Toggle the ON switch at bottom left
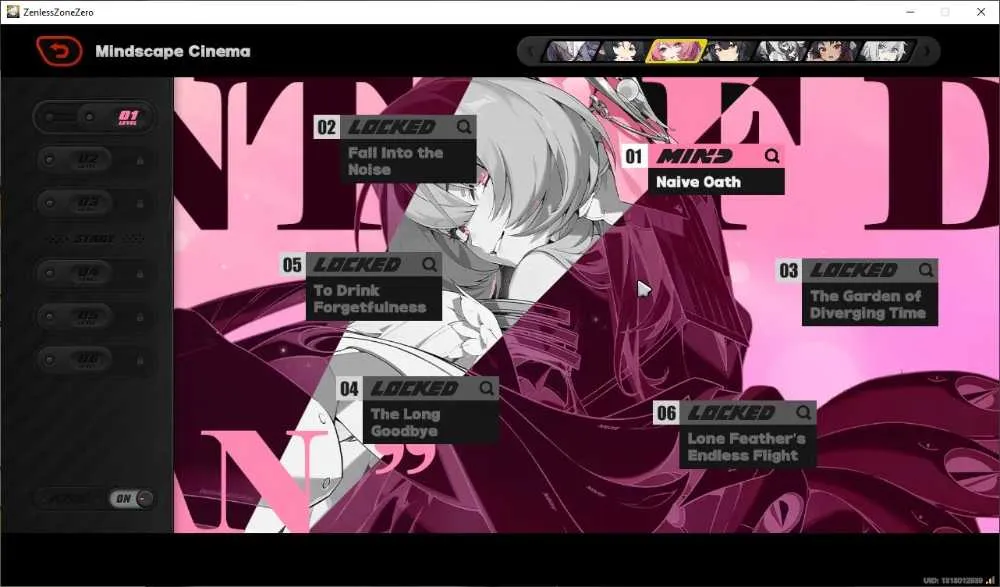The height and width of the screenshot is (587, 1000). [x=132, y=498]
